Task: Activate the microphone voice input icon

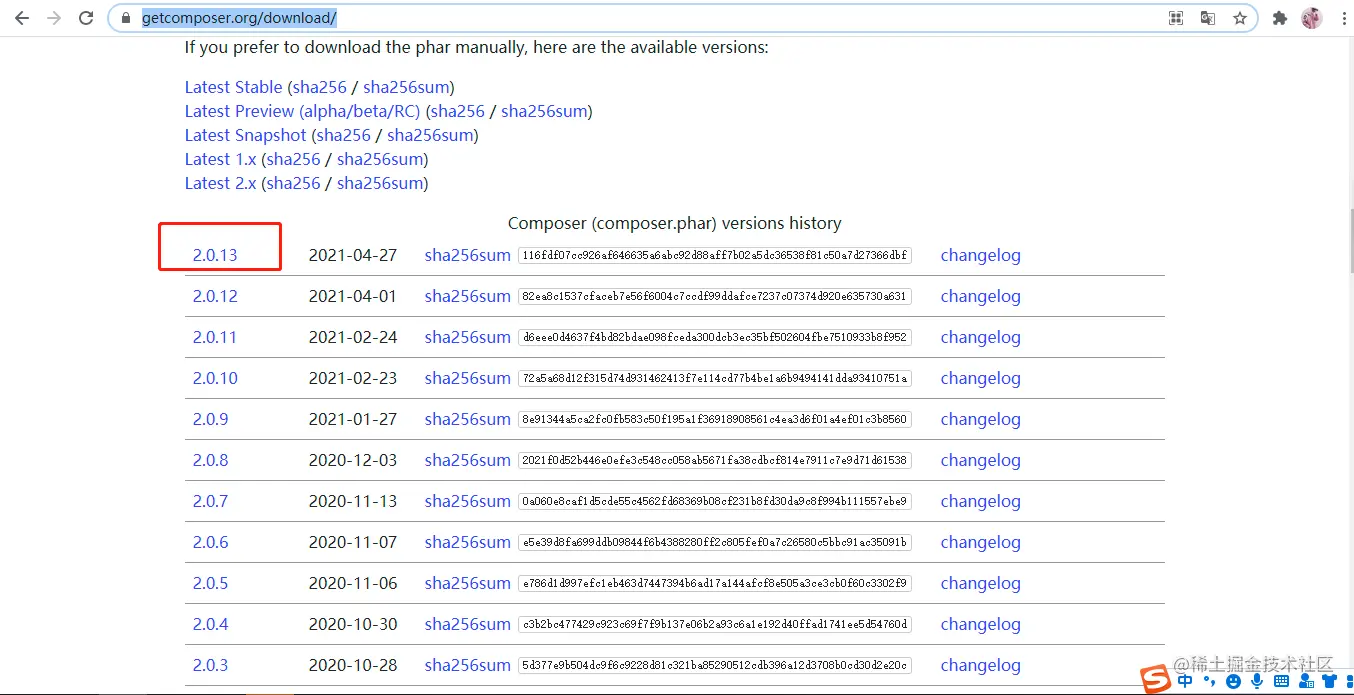Action: click(x=1257, y=681)
